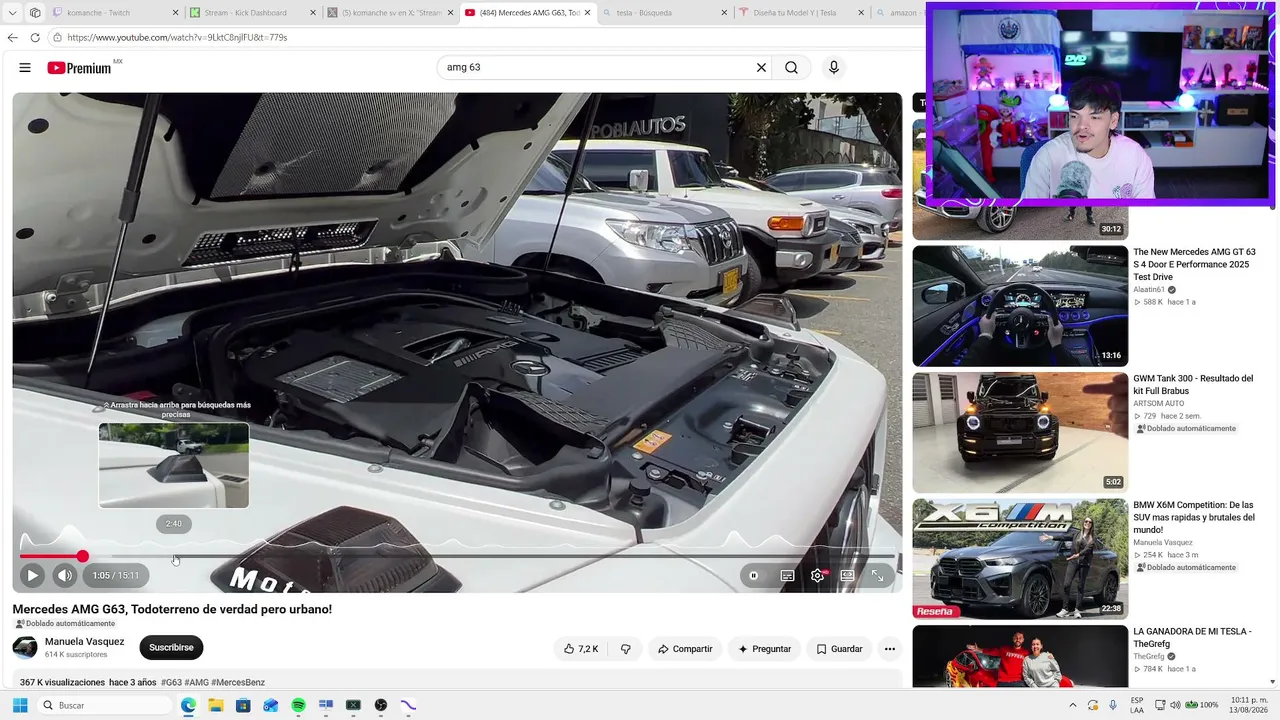Enter fullscreen video mode

pyautogui.click(x=877, y=575)
